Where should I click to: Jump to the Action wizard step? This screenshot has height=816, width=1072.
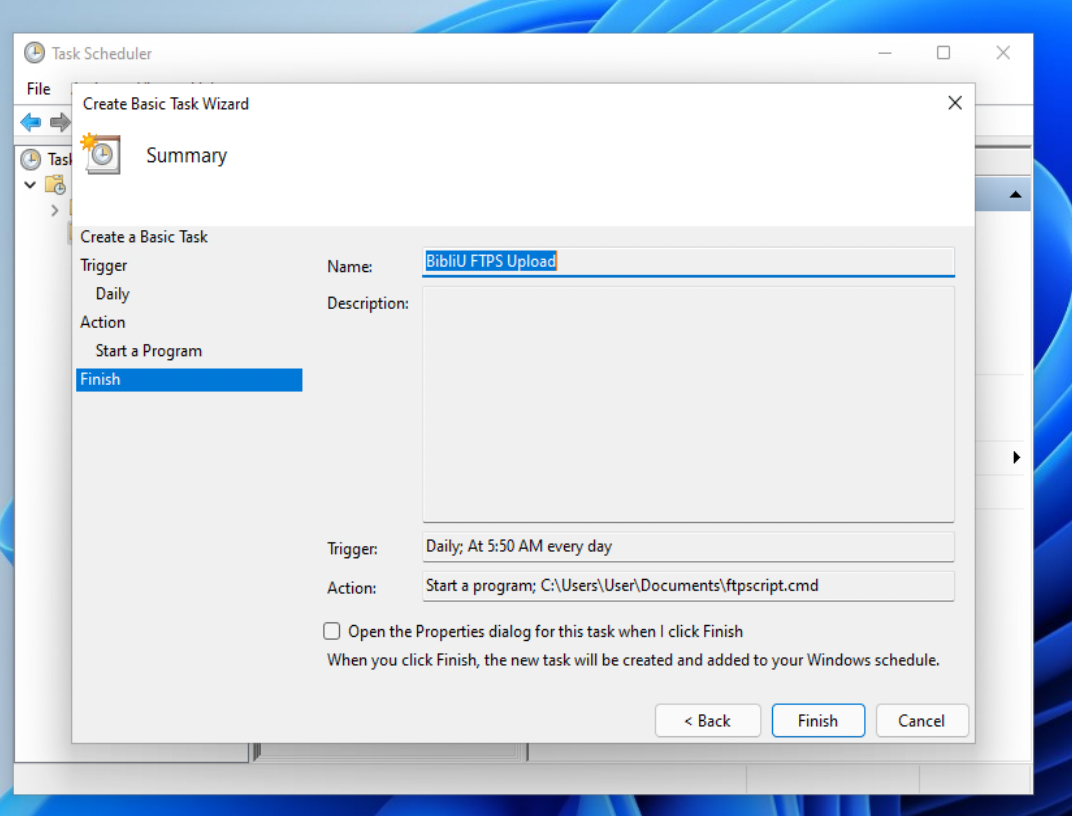tap(103, 322)
